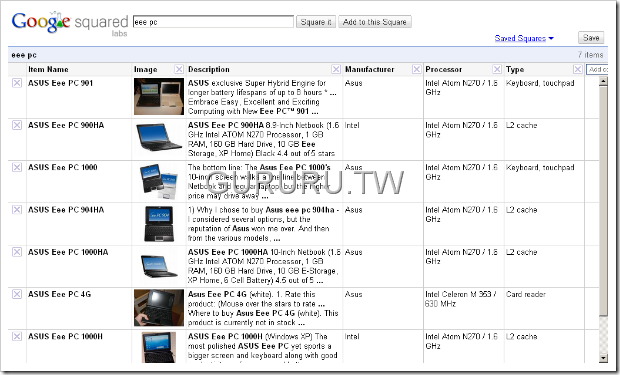Select item name ASUS Eee PC 901
620x375 pixels.
coord(60,83)
